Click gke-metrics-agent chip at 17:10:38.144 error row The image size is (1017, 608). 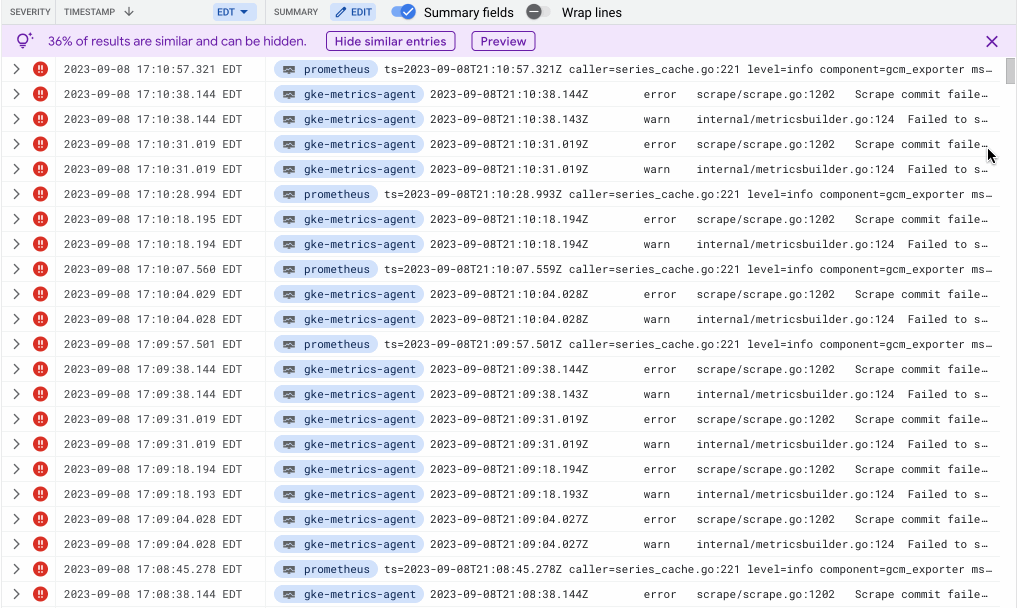tap(348, 94)
